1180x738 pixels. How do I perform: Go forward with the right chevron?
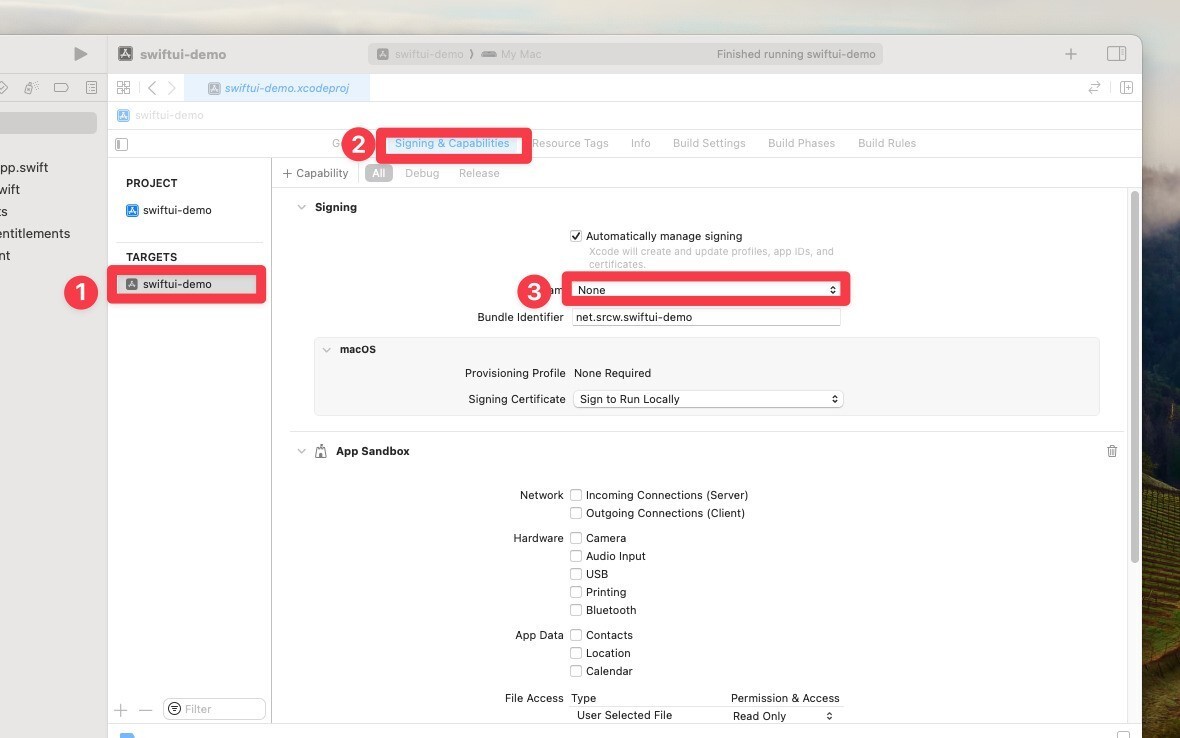click(x=172, y=88)
